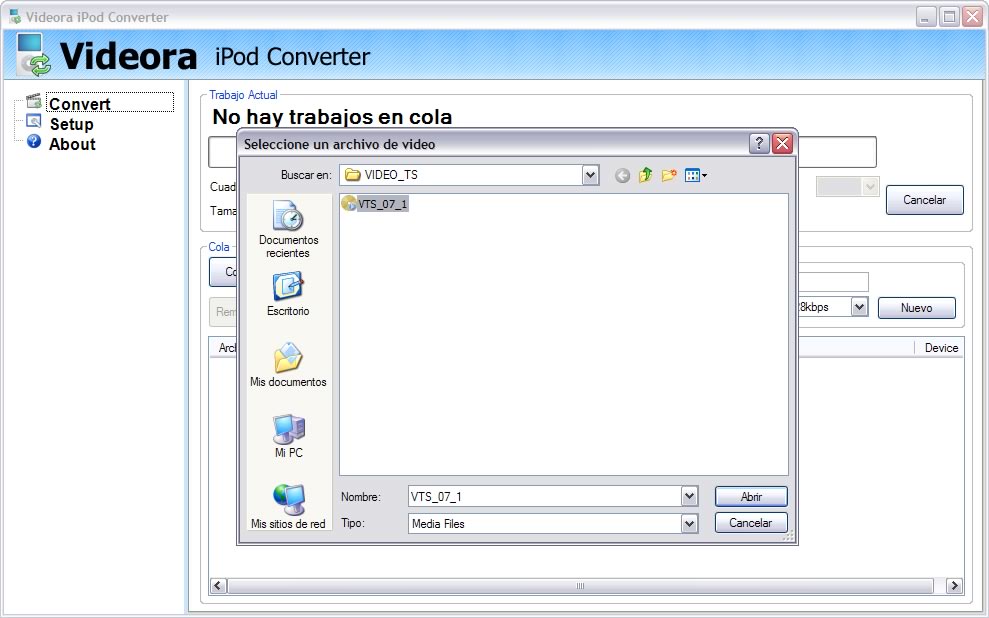Expand the Tipo Media Files dropdown
This screenshot has height=618, width=989.
point(689,523)
